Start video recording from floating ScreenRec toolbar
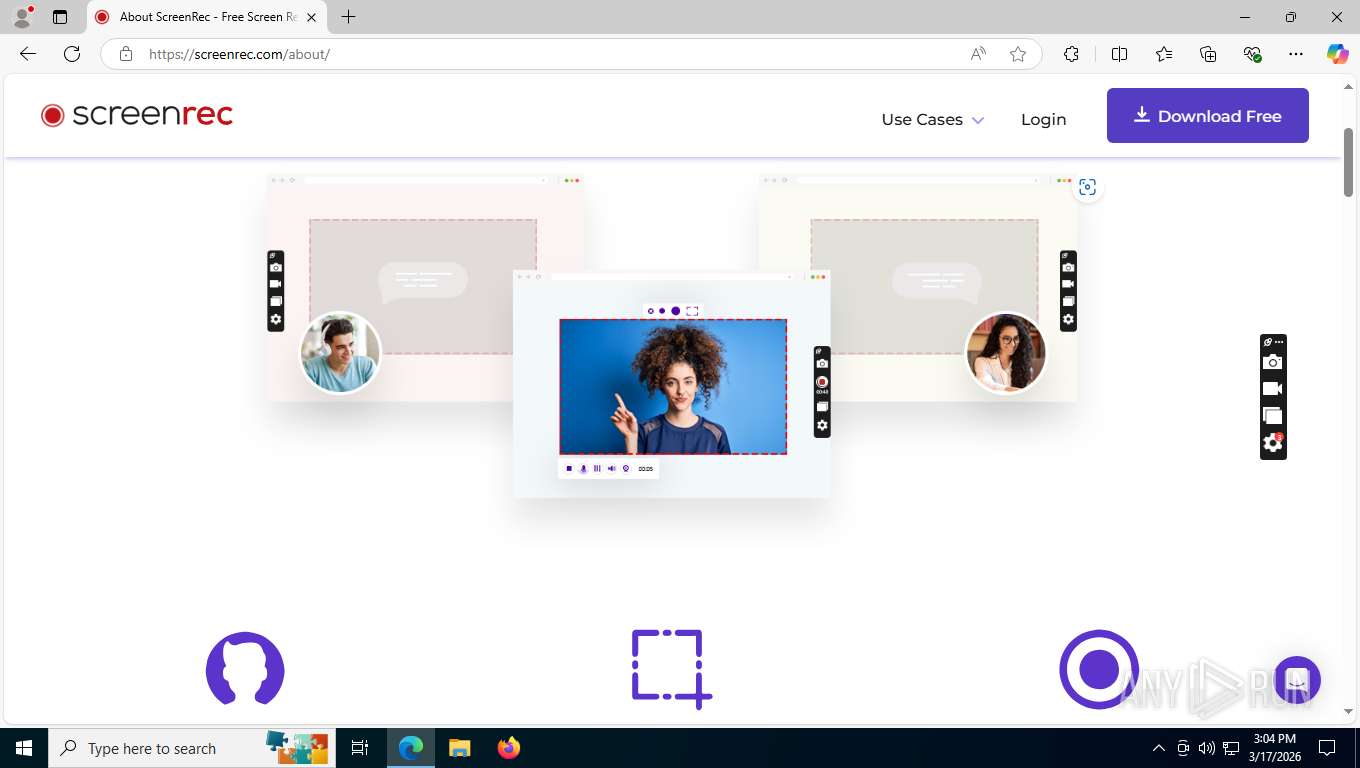Screen dimensions: 1360x768 tap(1272, 388)
